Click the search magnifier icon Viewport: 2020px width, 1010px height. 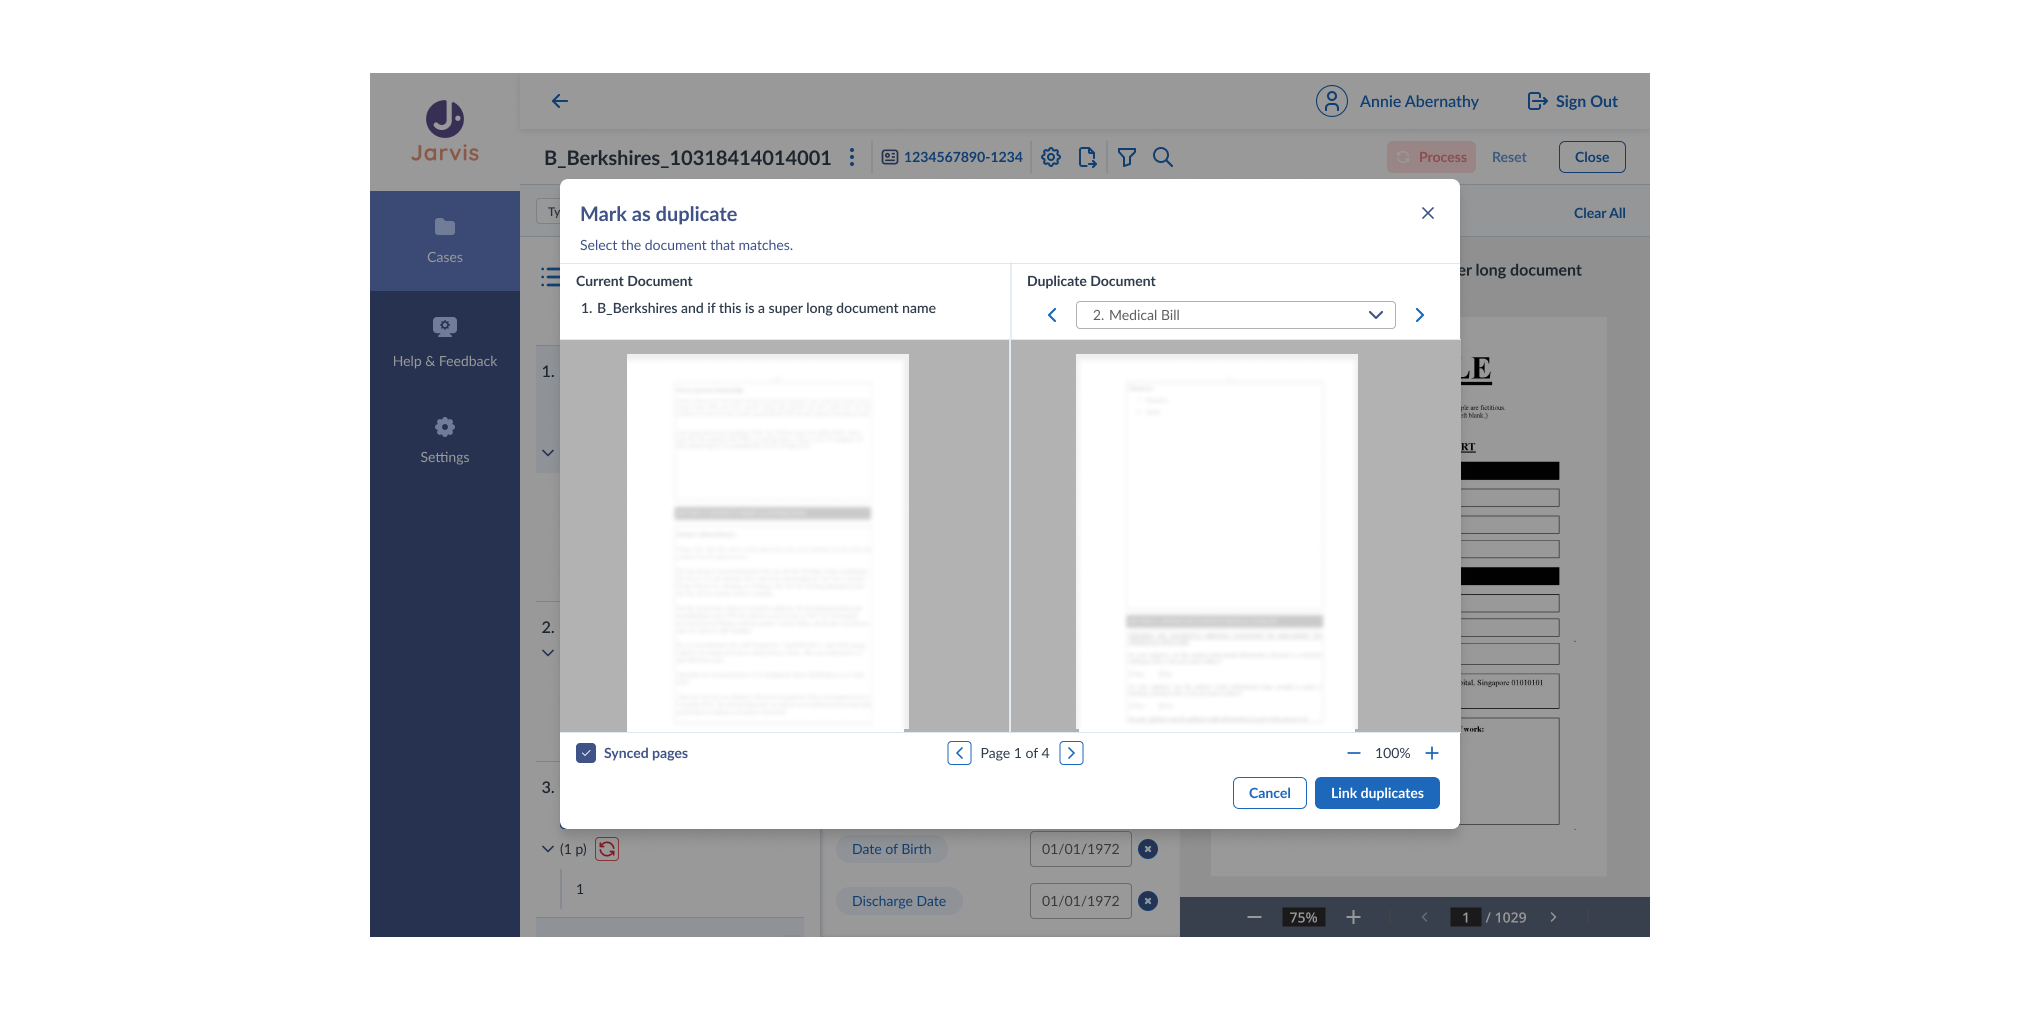click(x=1163, y=157)
